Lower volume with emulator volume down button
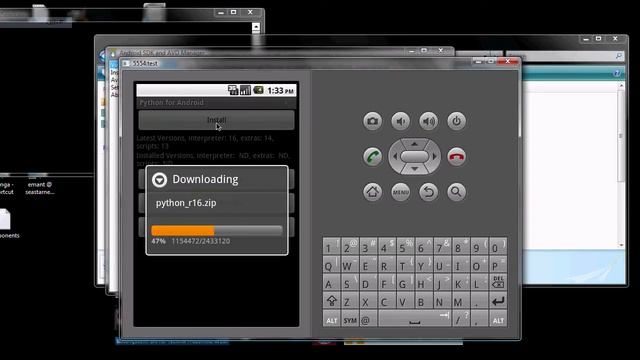The height and width of the screenshot is (360, 640). 400,121
